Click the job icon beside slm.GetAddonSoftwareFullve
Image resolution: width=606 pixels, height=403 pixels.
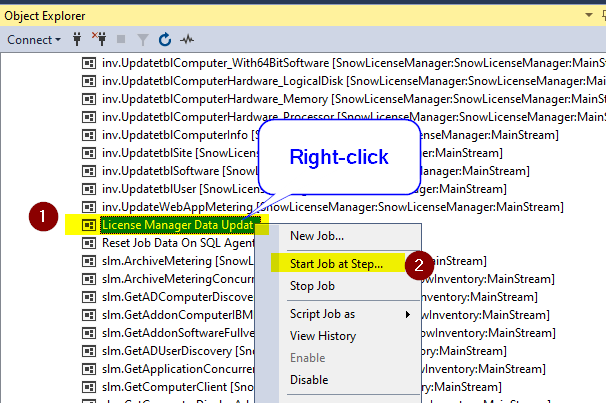pos(89,333)
